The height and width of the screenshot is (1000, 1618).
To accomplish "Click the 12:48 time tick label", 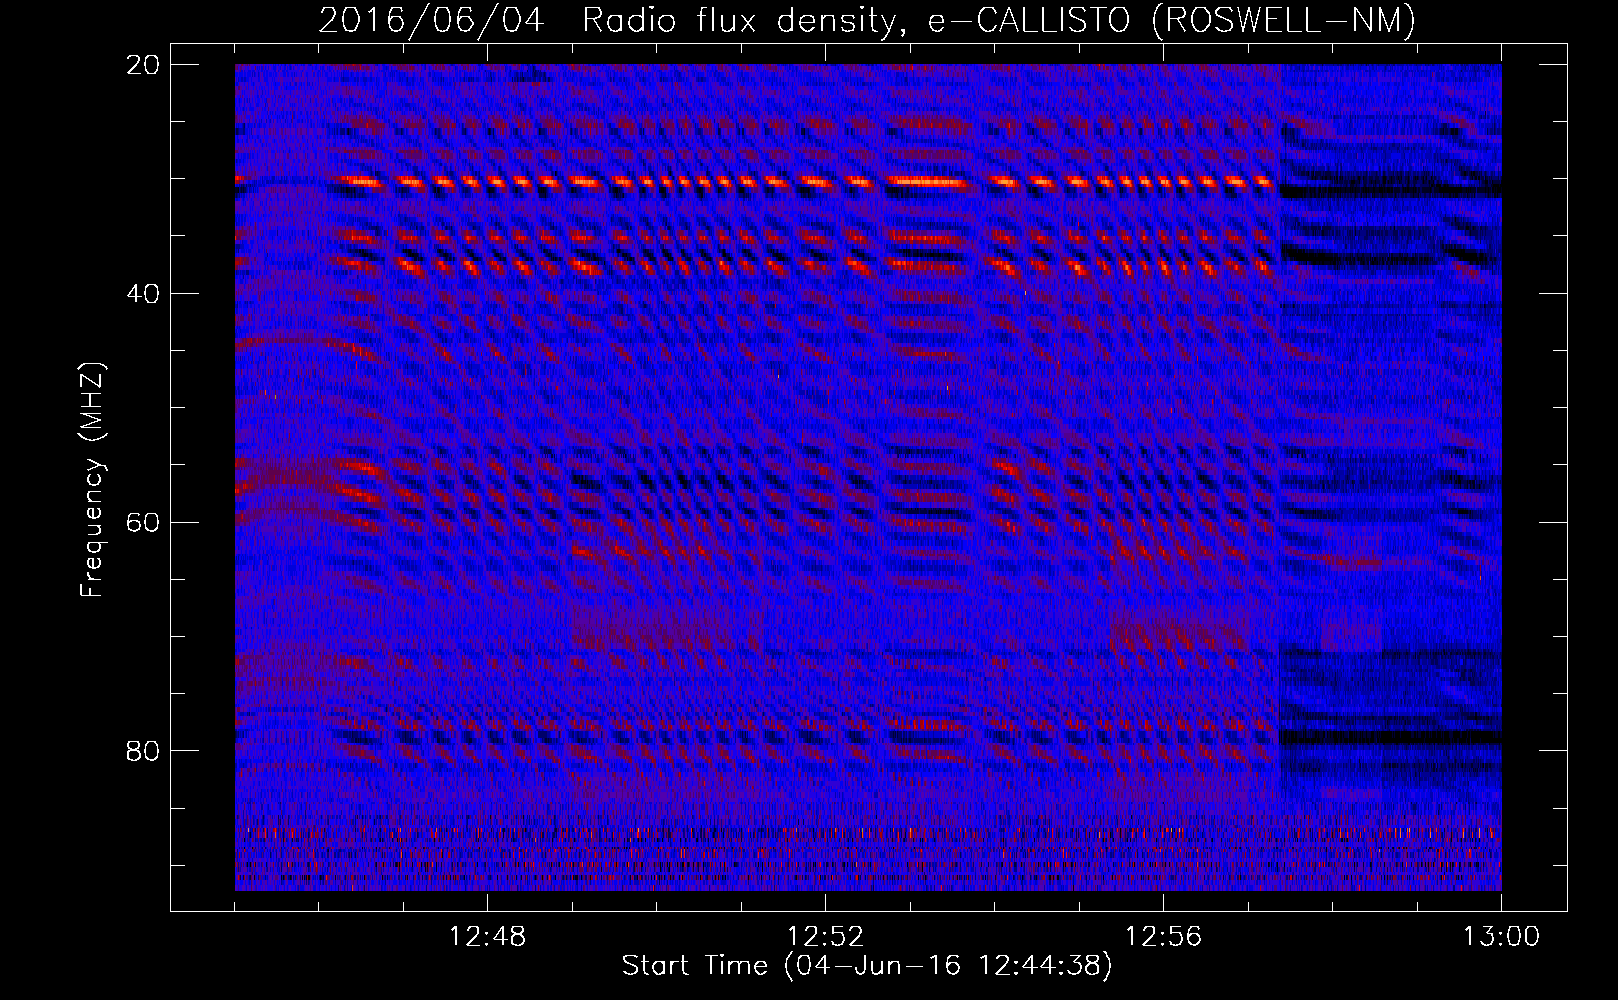I will pos(487,937).
